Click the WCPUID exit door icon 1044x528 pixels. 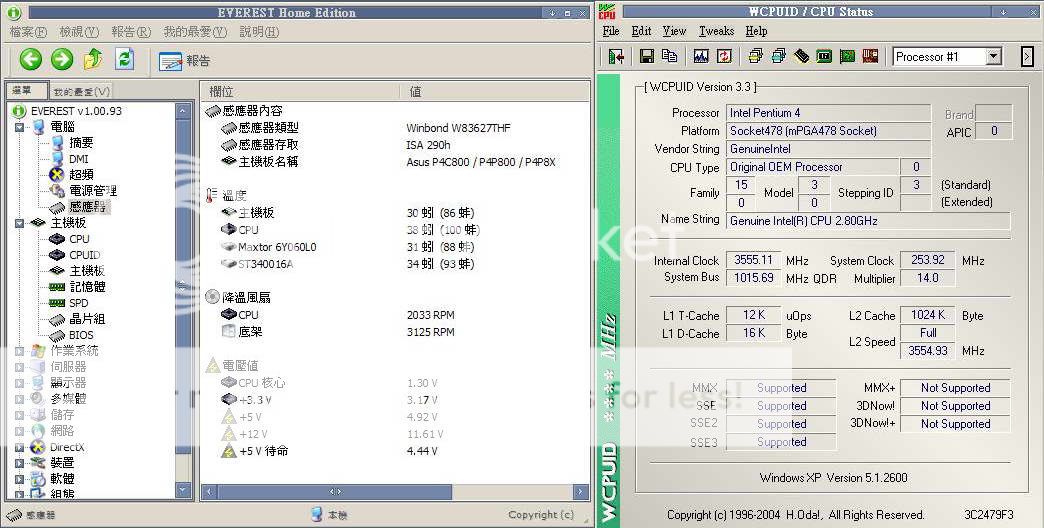(615, 56)
